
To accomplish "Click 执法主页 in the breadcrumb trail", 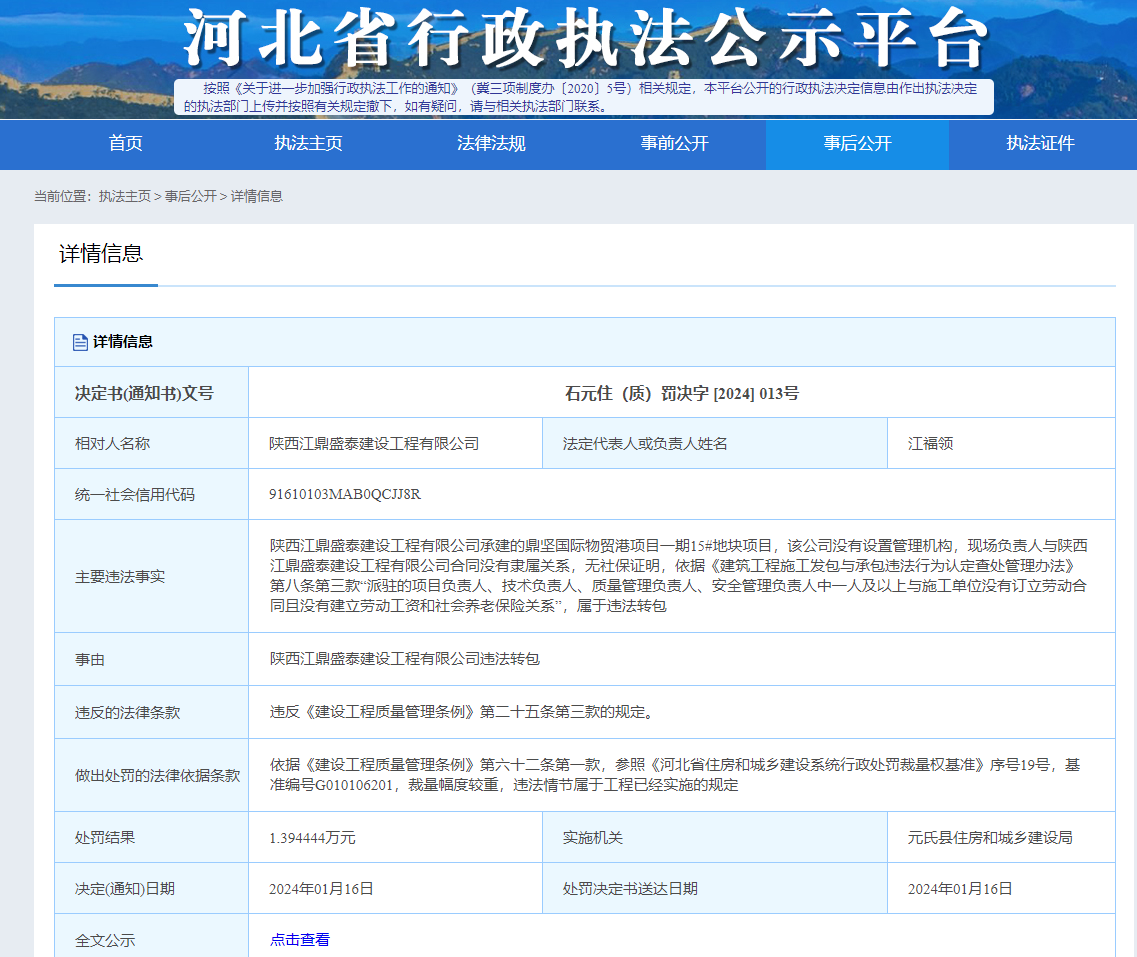I will 124,196.
